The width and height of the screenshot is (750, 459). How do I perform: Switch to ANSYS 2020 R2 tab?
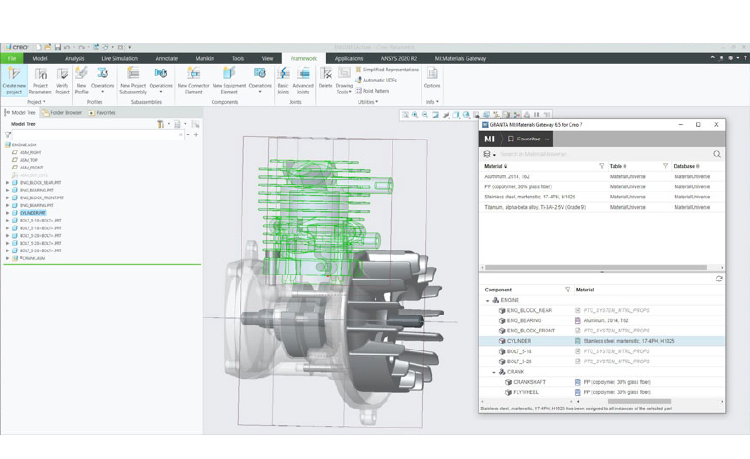tap(398, 58)
